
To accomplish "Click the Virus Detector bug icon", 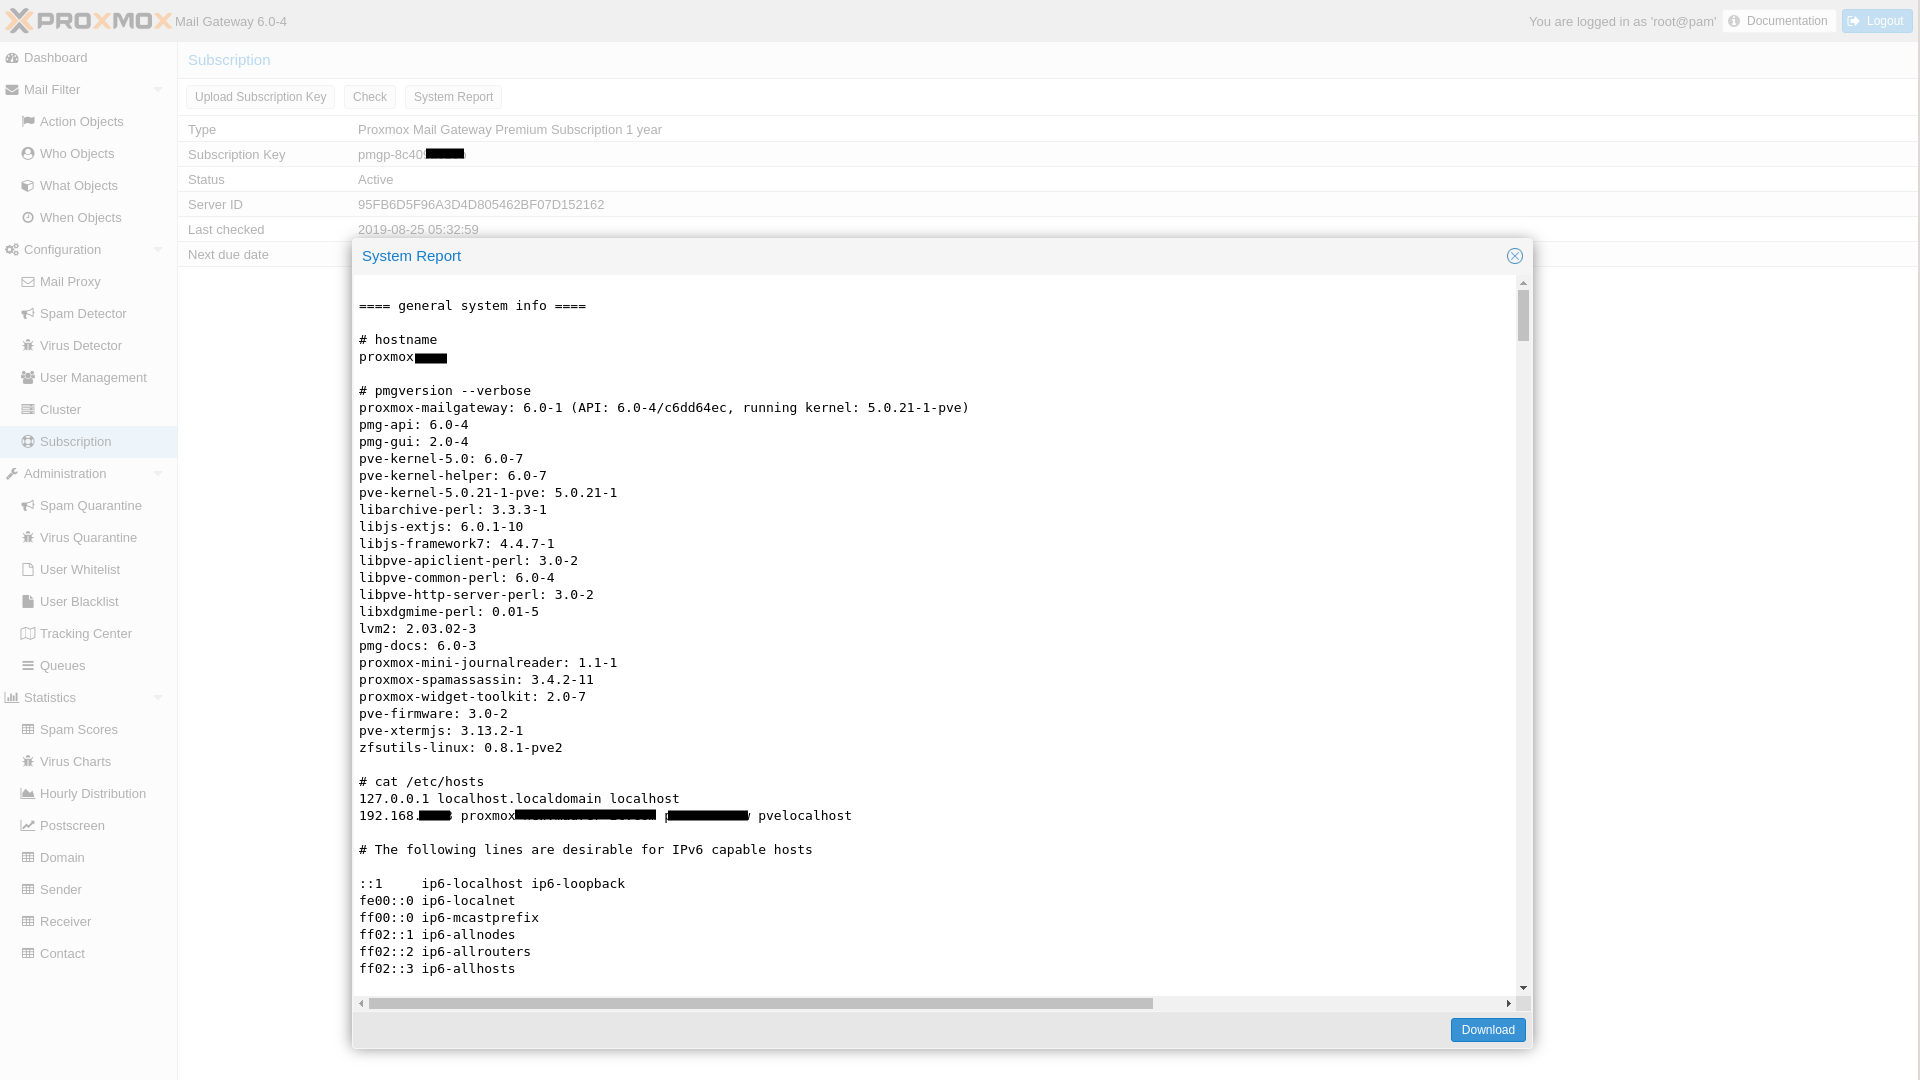I will 28,346.
